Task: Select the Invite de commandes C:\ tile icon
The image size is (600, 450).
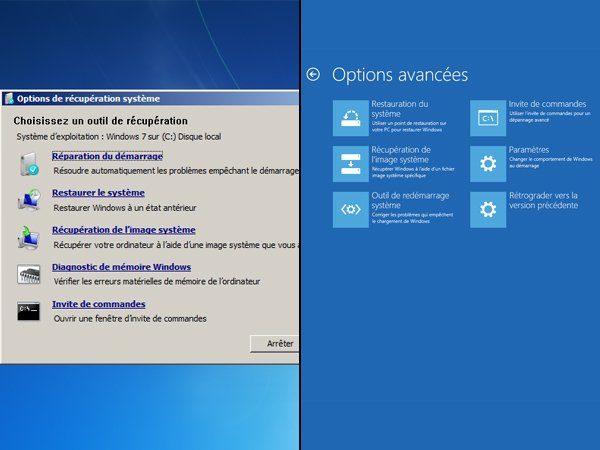Action: tap(488, 118)
